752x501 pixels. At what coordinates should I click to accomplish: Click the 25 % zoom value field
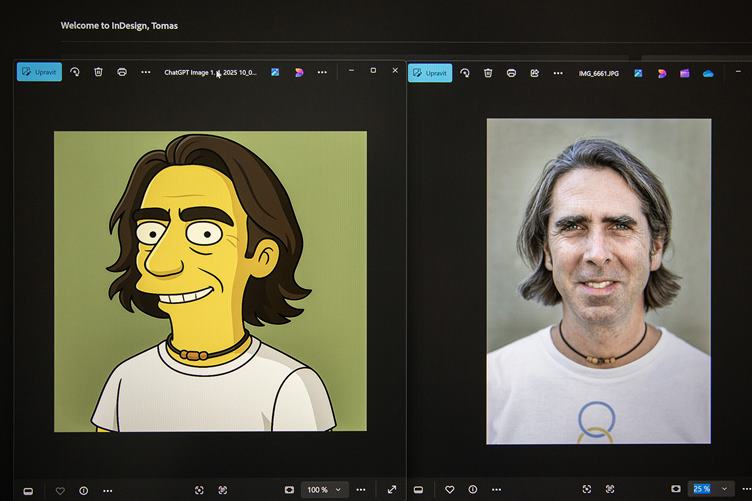[x=702, y=489]
